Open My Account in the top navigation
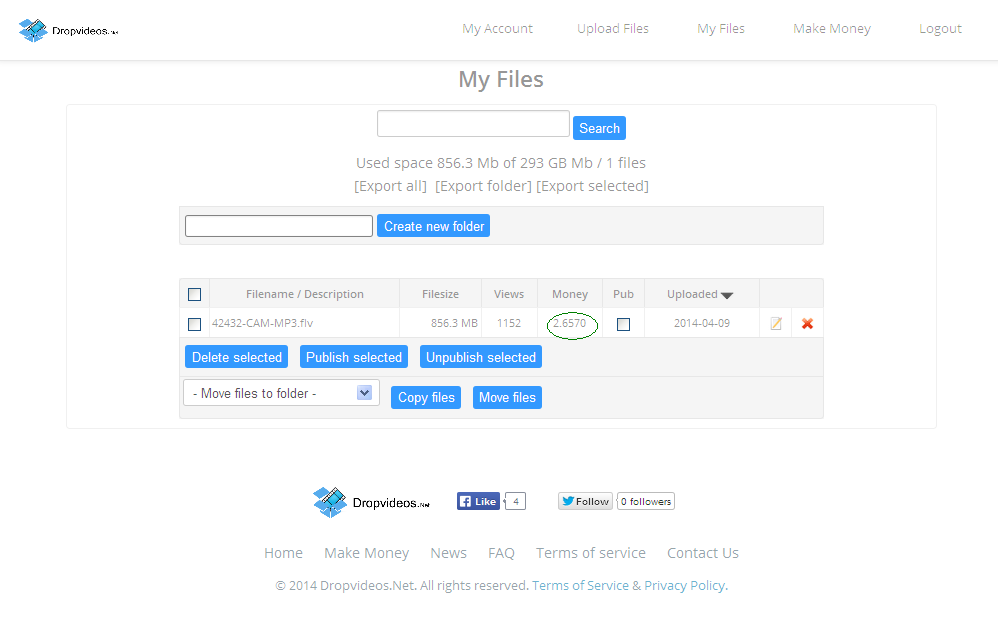The width and height of the screenshot is (998, 622). [497, 29]
